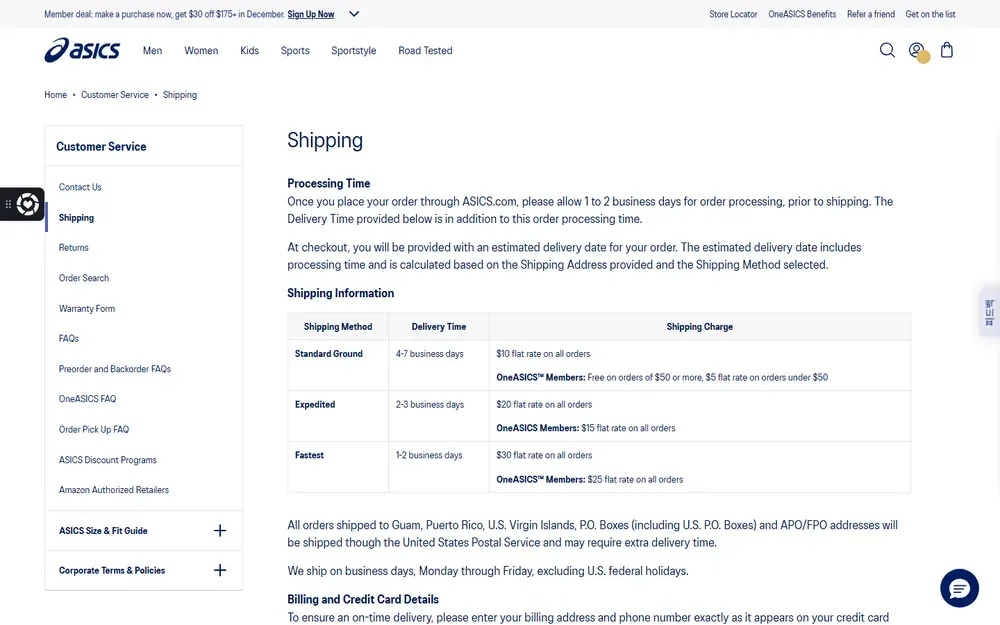Screen dimensions: 1000x625
Task: Open the live chat bubble
Action: [959, 588]
